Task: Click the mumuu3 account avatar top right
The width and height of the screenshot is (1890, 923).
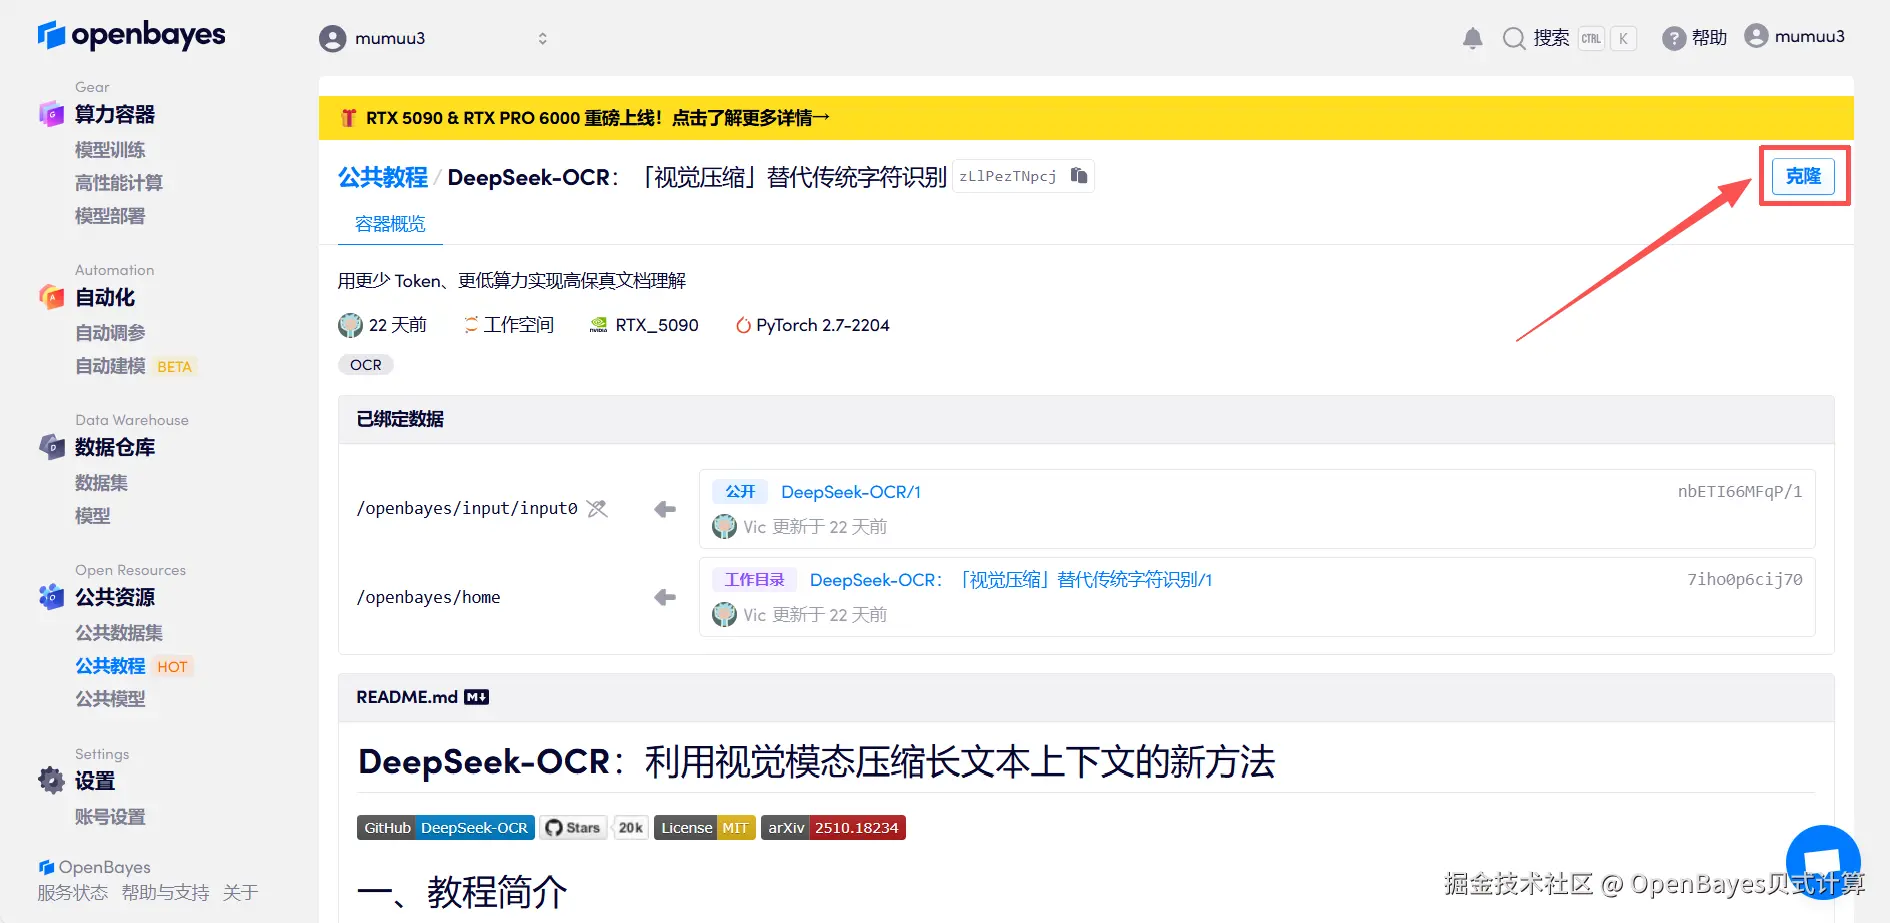Action: [x=1757, y=36]
